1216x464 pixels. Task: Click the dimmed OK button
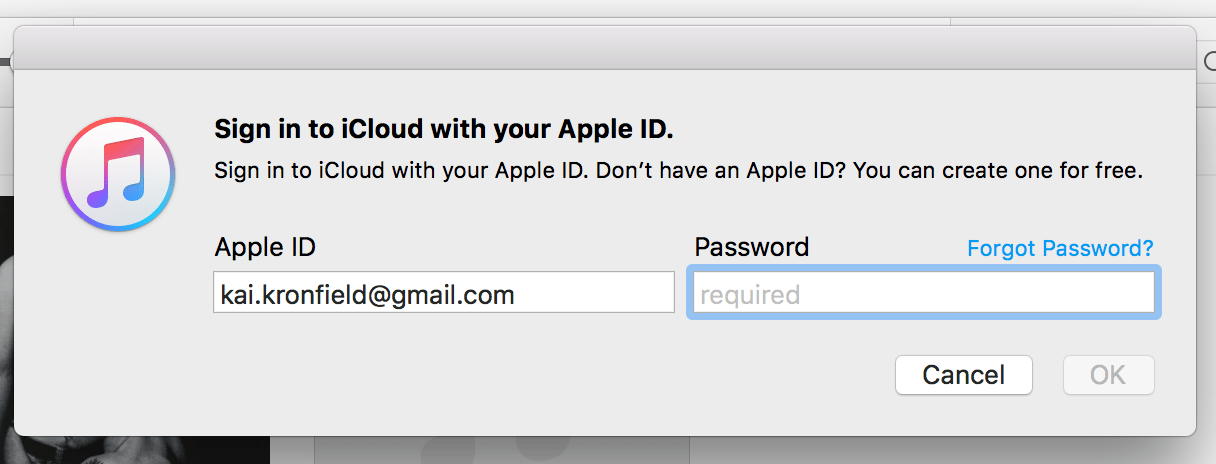[1107, 375]
